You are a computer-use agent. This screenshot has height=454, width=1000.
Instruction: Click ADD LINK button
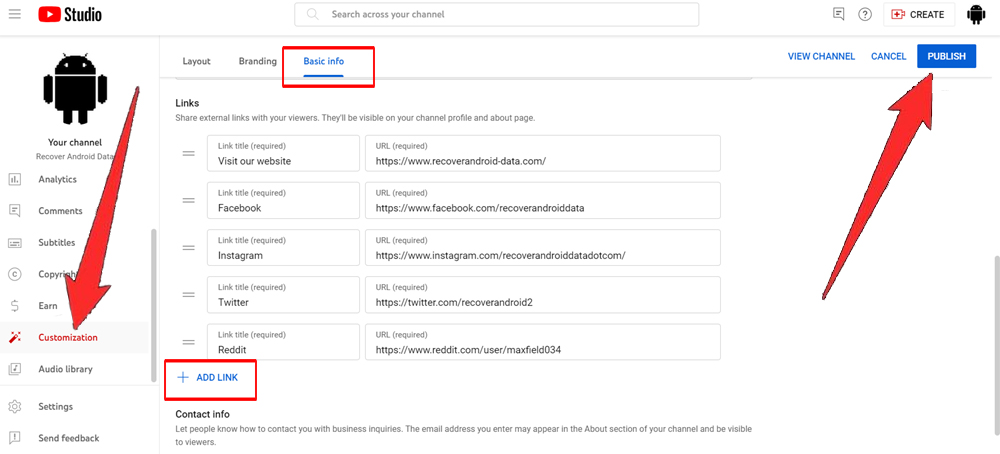click(208, 378)
